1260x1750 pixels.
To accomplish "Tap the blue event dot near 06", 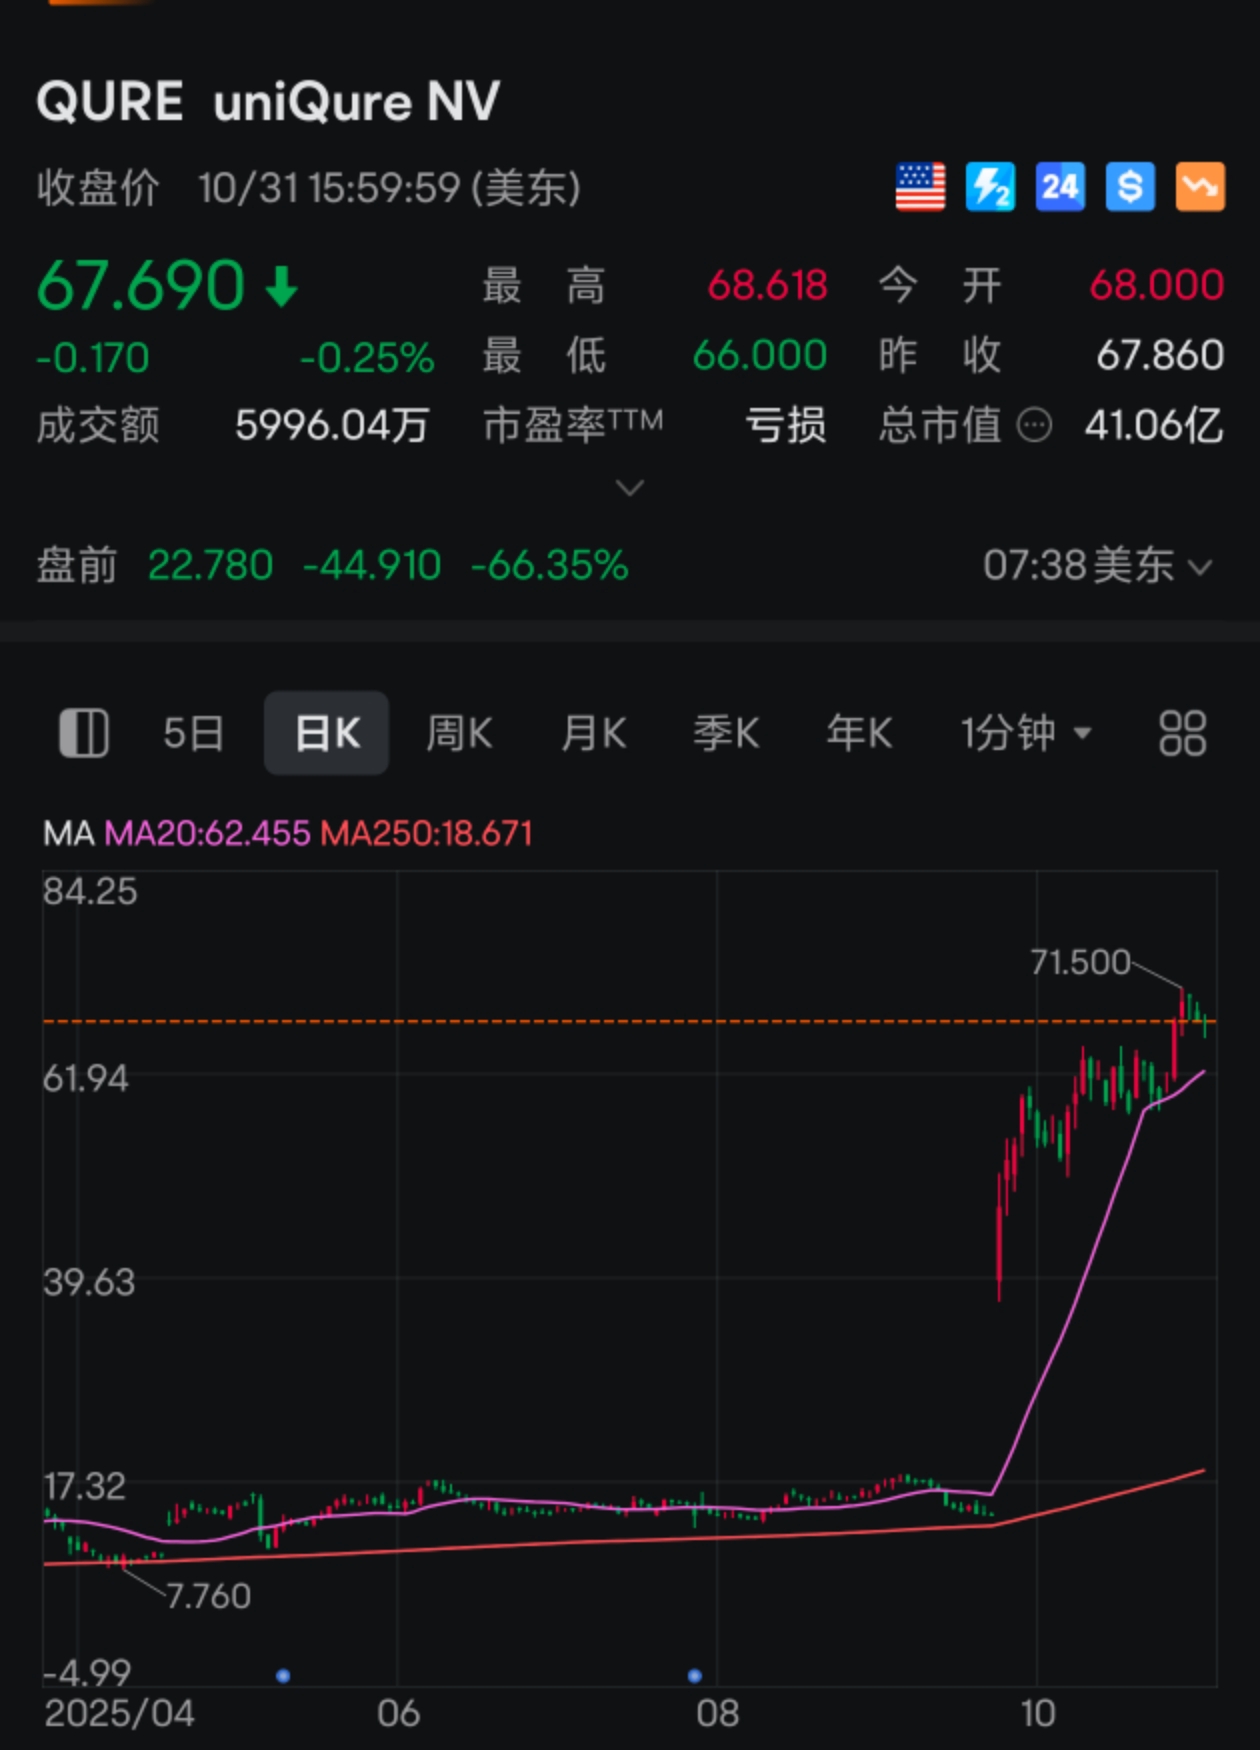I will point(283,1675).
